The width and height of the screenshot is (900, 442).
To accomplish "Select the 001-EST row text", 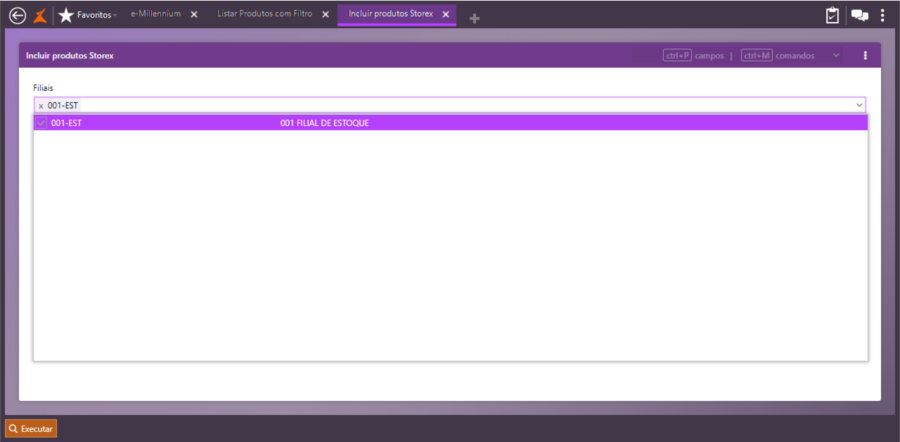I will point(66,123).
